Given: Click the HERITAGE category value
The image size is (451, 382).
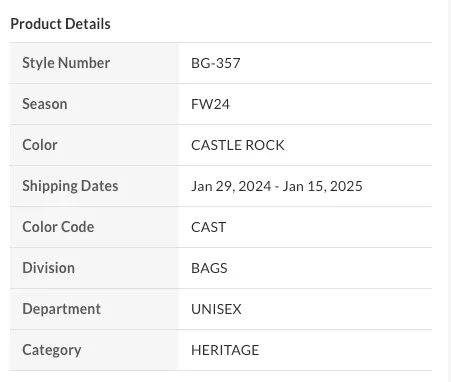Looking at the screenshot, I should [225, 350].
